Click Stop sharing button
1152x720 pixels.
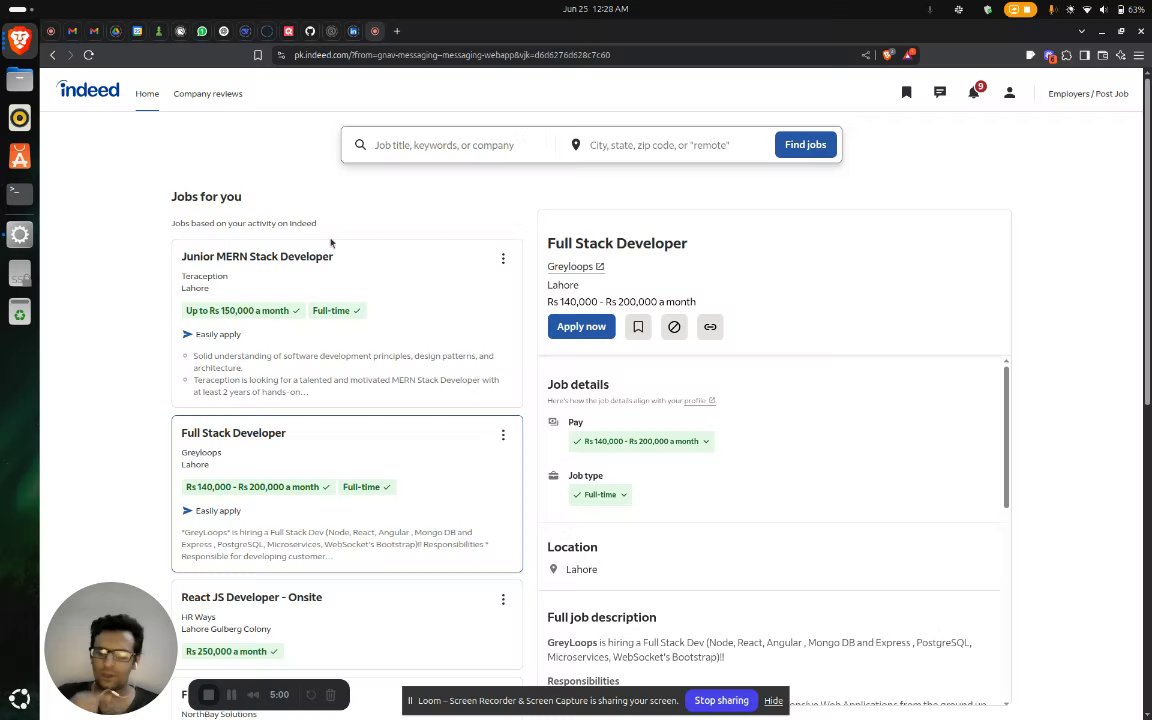click(721, 701)
